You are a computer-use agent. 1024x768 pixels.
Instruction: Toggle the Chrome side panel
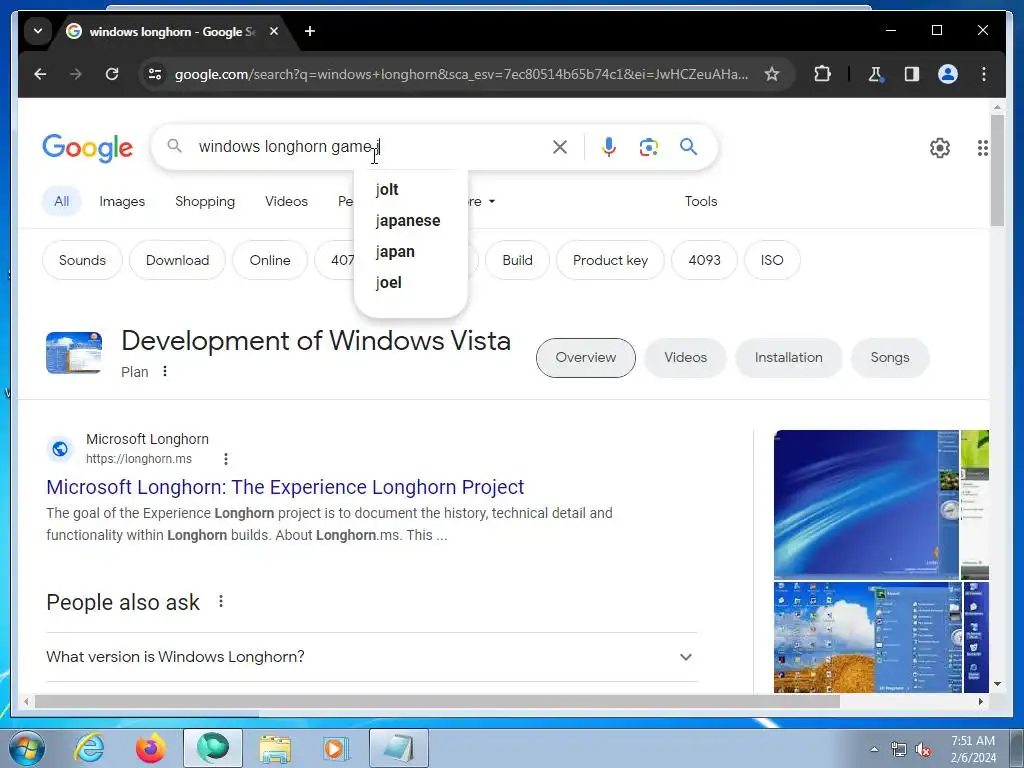pos(912,74)
